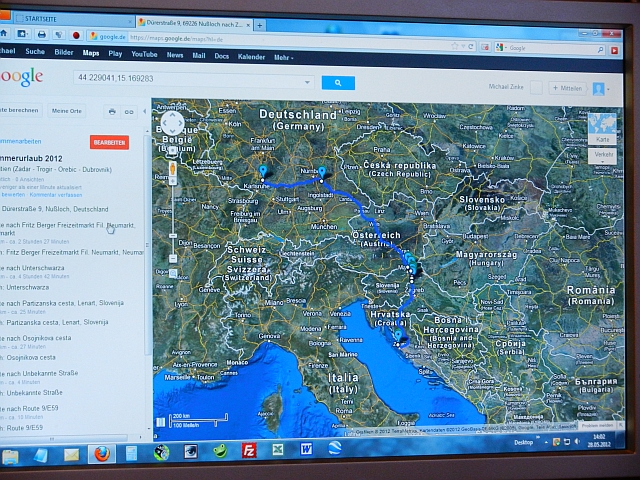Image resolution: width=640 pixels, height=480 pixels.
Task: Open Kalender in Google bar
Action: (251, 57)
